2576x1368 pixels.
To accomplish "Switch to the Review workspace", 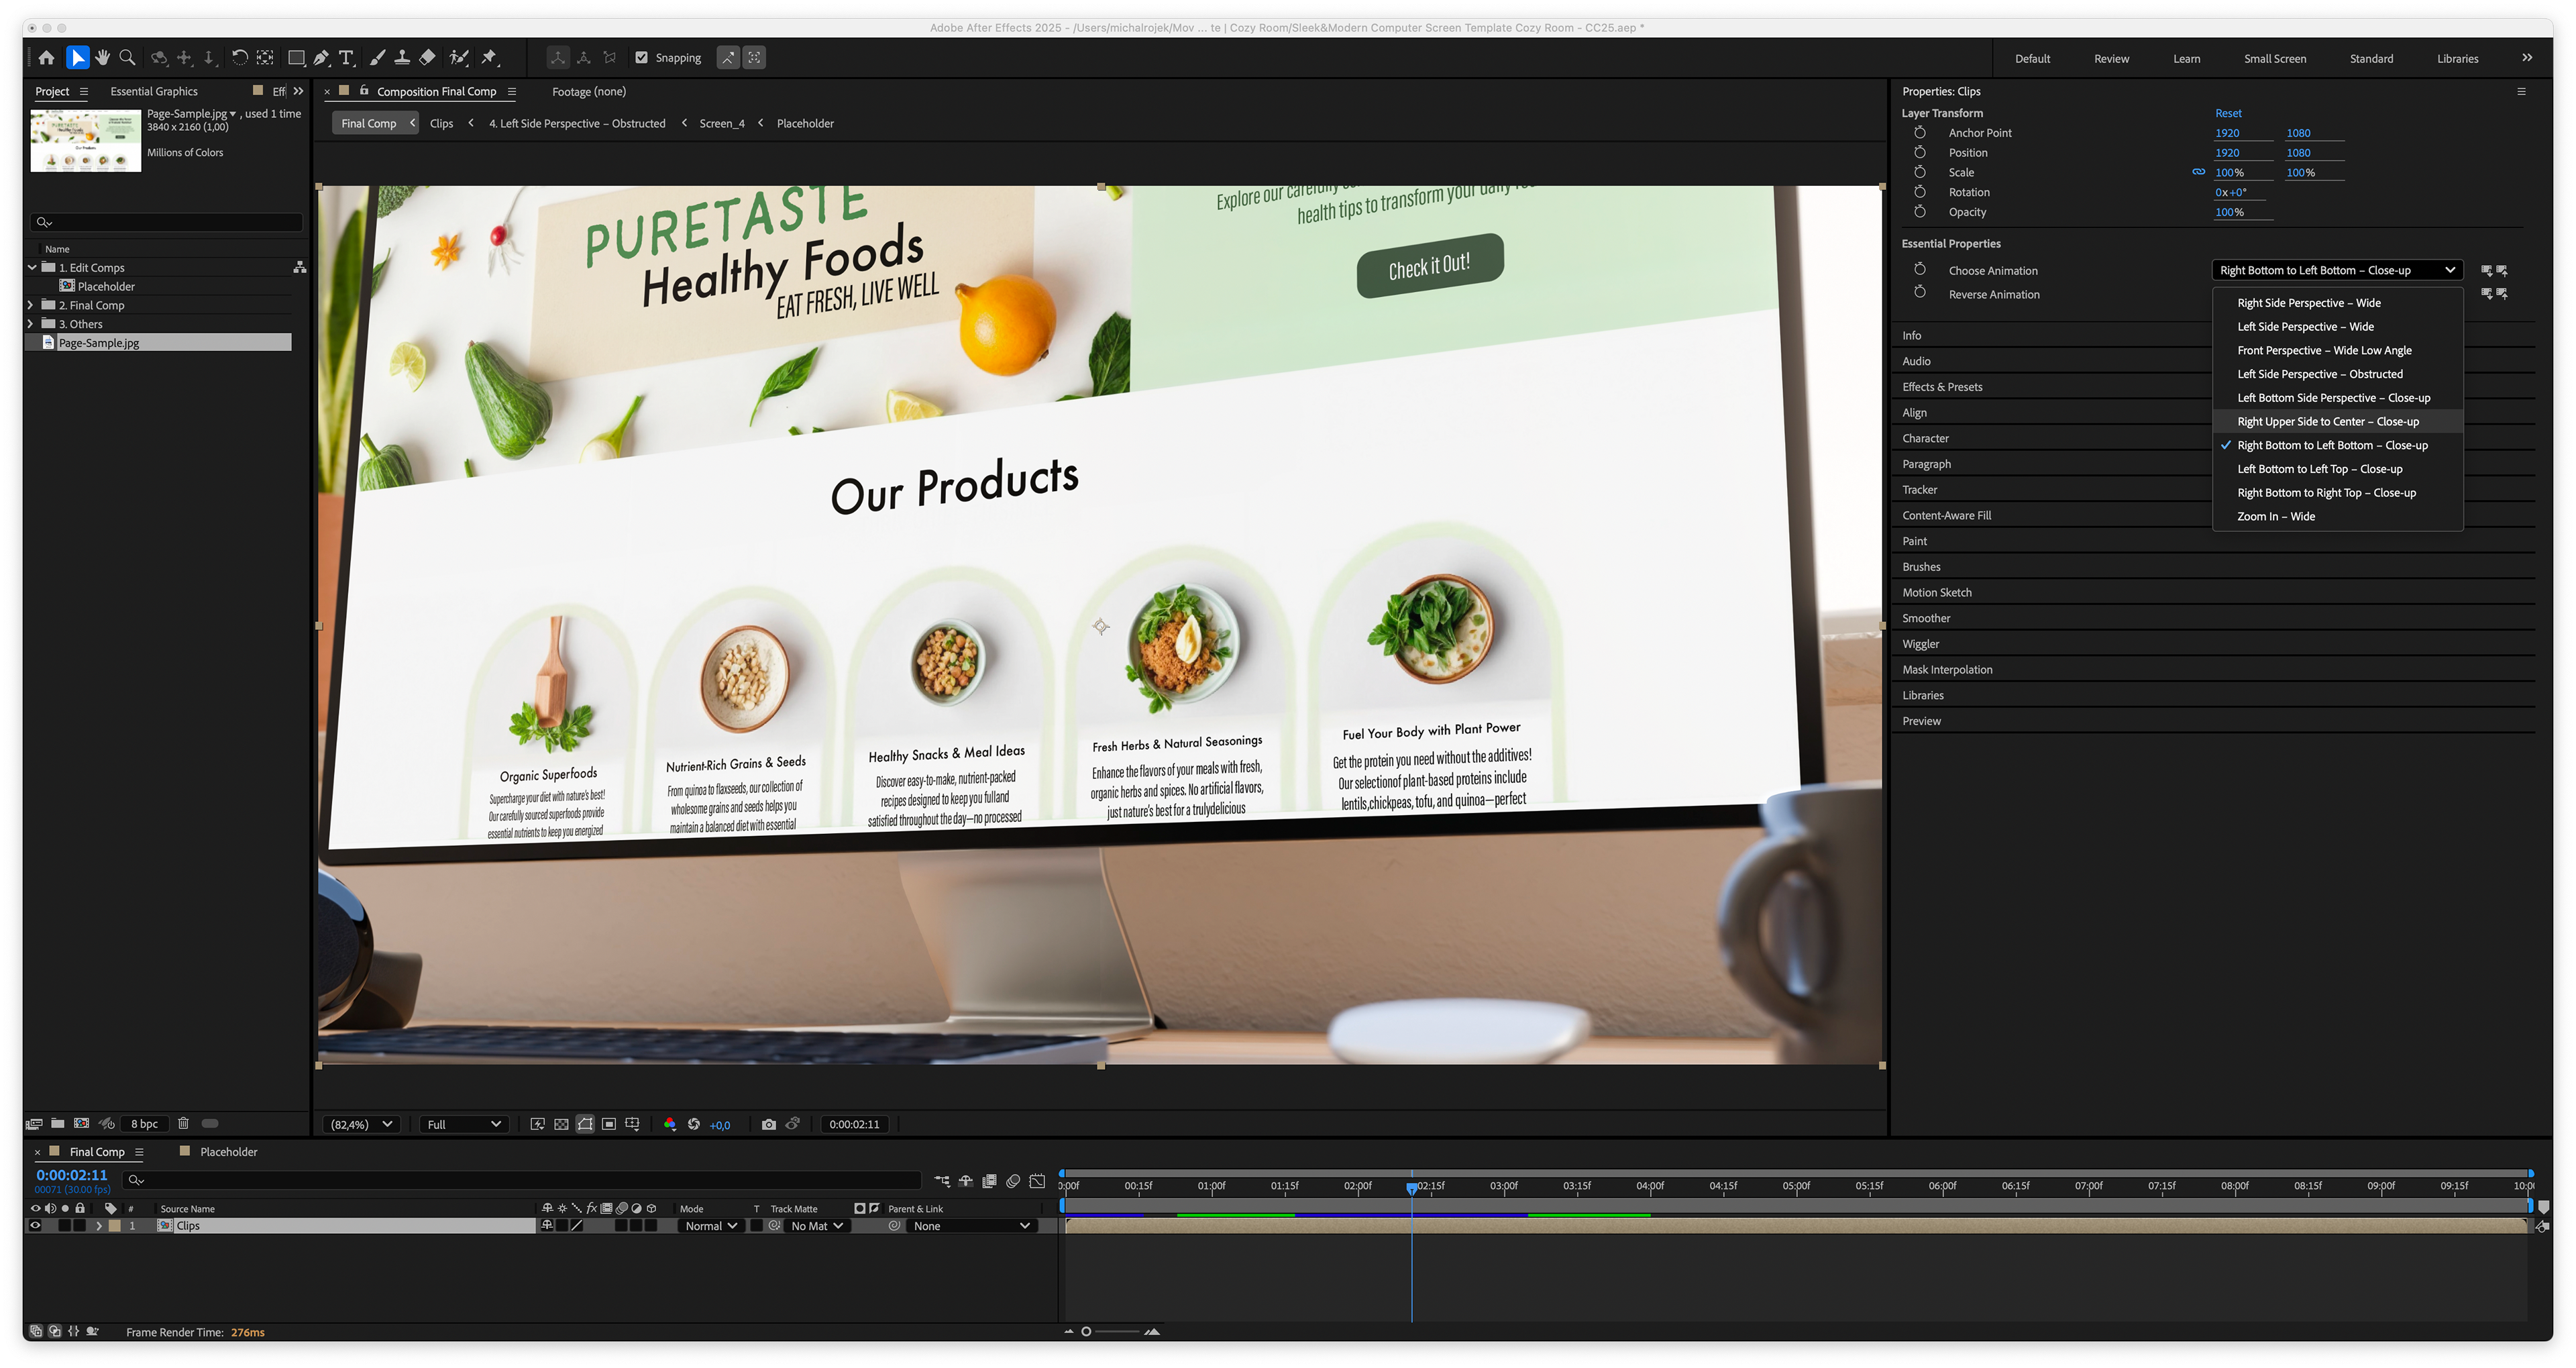I will 2111,58.
